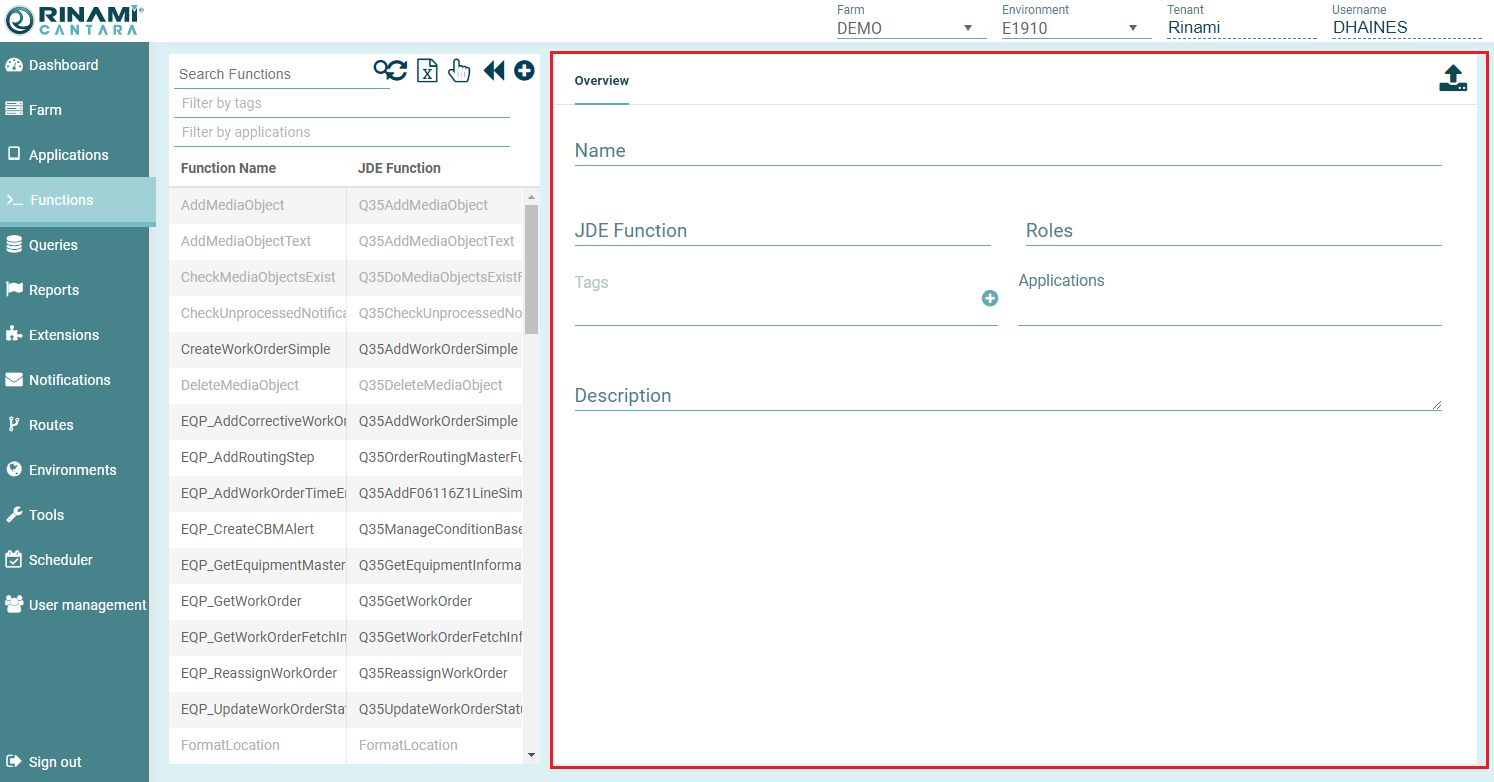This screenshot has width=1494, height=782.
Task: Focus the Description text area
Action: pyautogui.click(x=1007, y=396)
